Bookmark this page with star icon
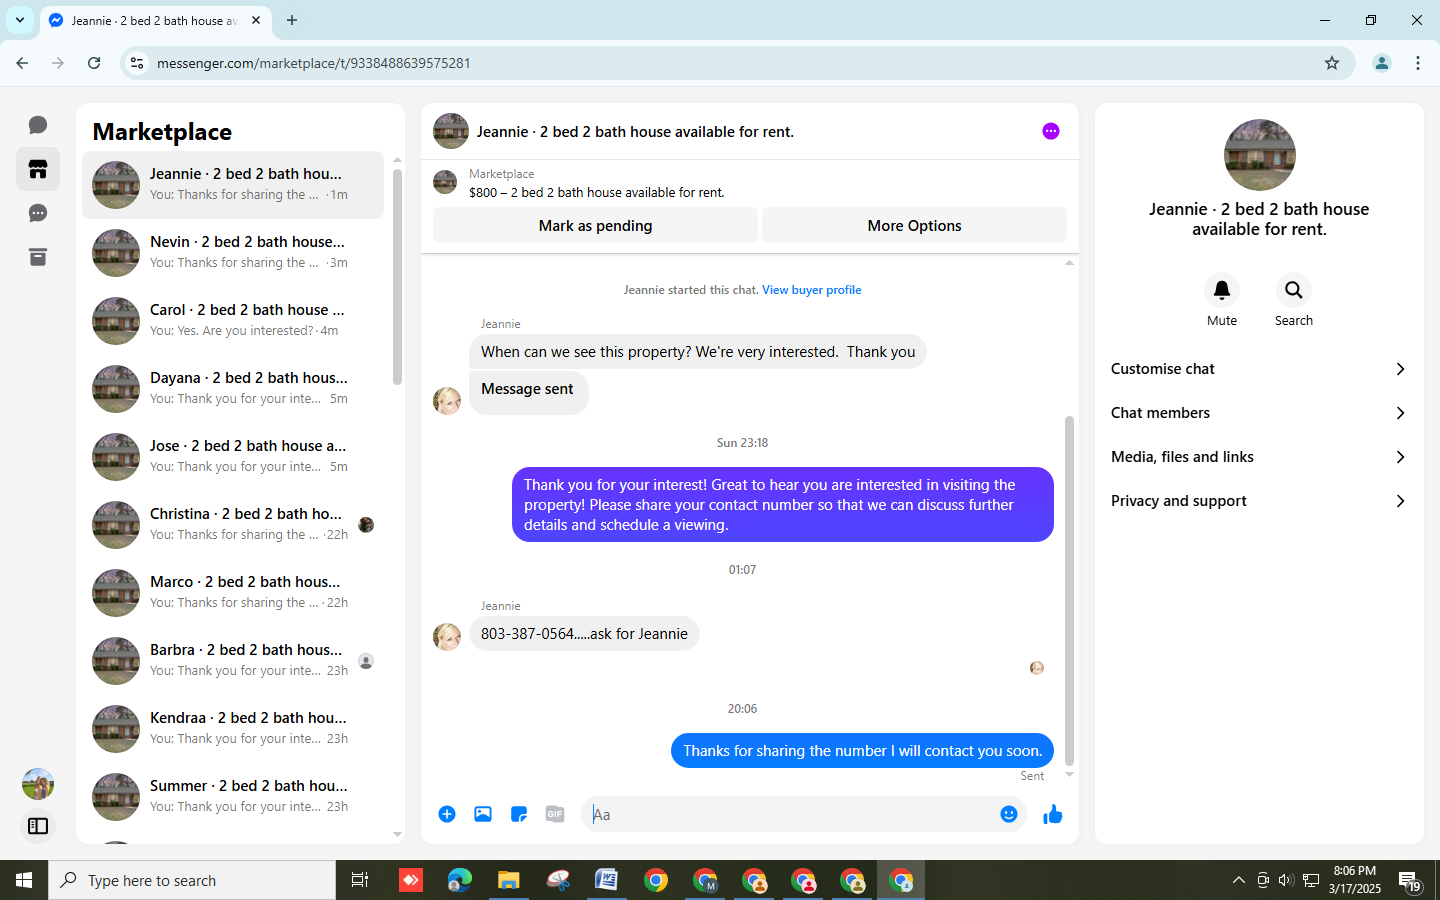Viewport: 1440px width, 900px height. 1332,63
